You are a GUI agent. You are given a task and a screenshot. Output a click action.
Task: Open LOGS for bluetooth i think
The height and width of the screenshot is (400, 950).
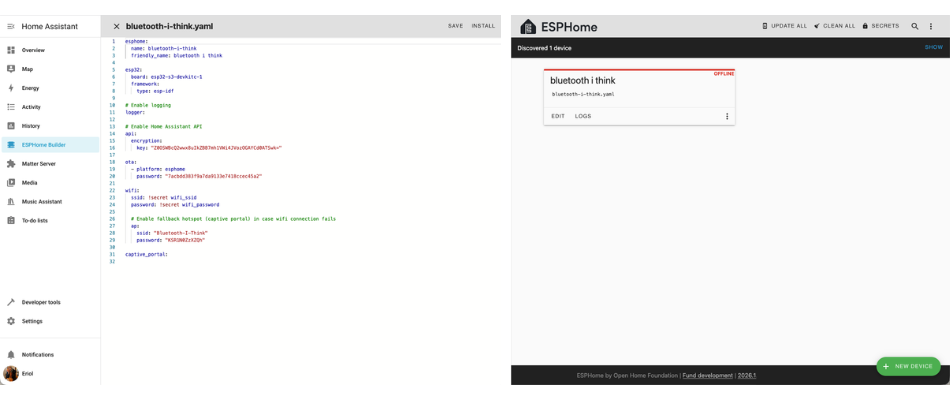pyautogui.click(x=583, y=116)
